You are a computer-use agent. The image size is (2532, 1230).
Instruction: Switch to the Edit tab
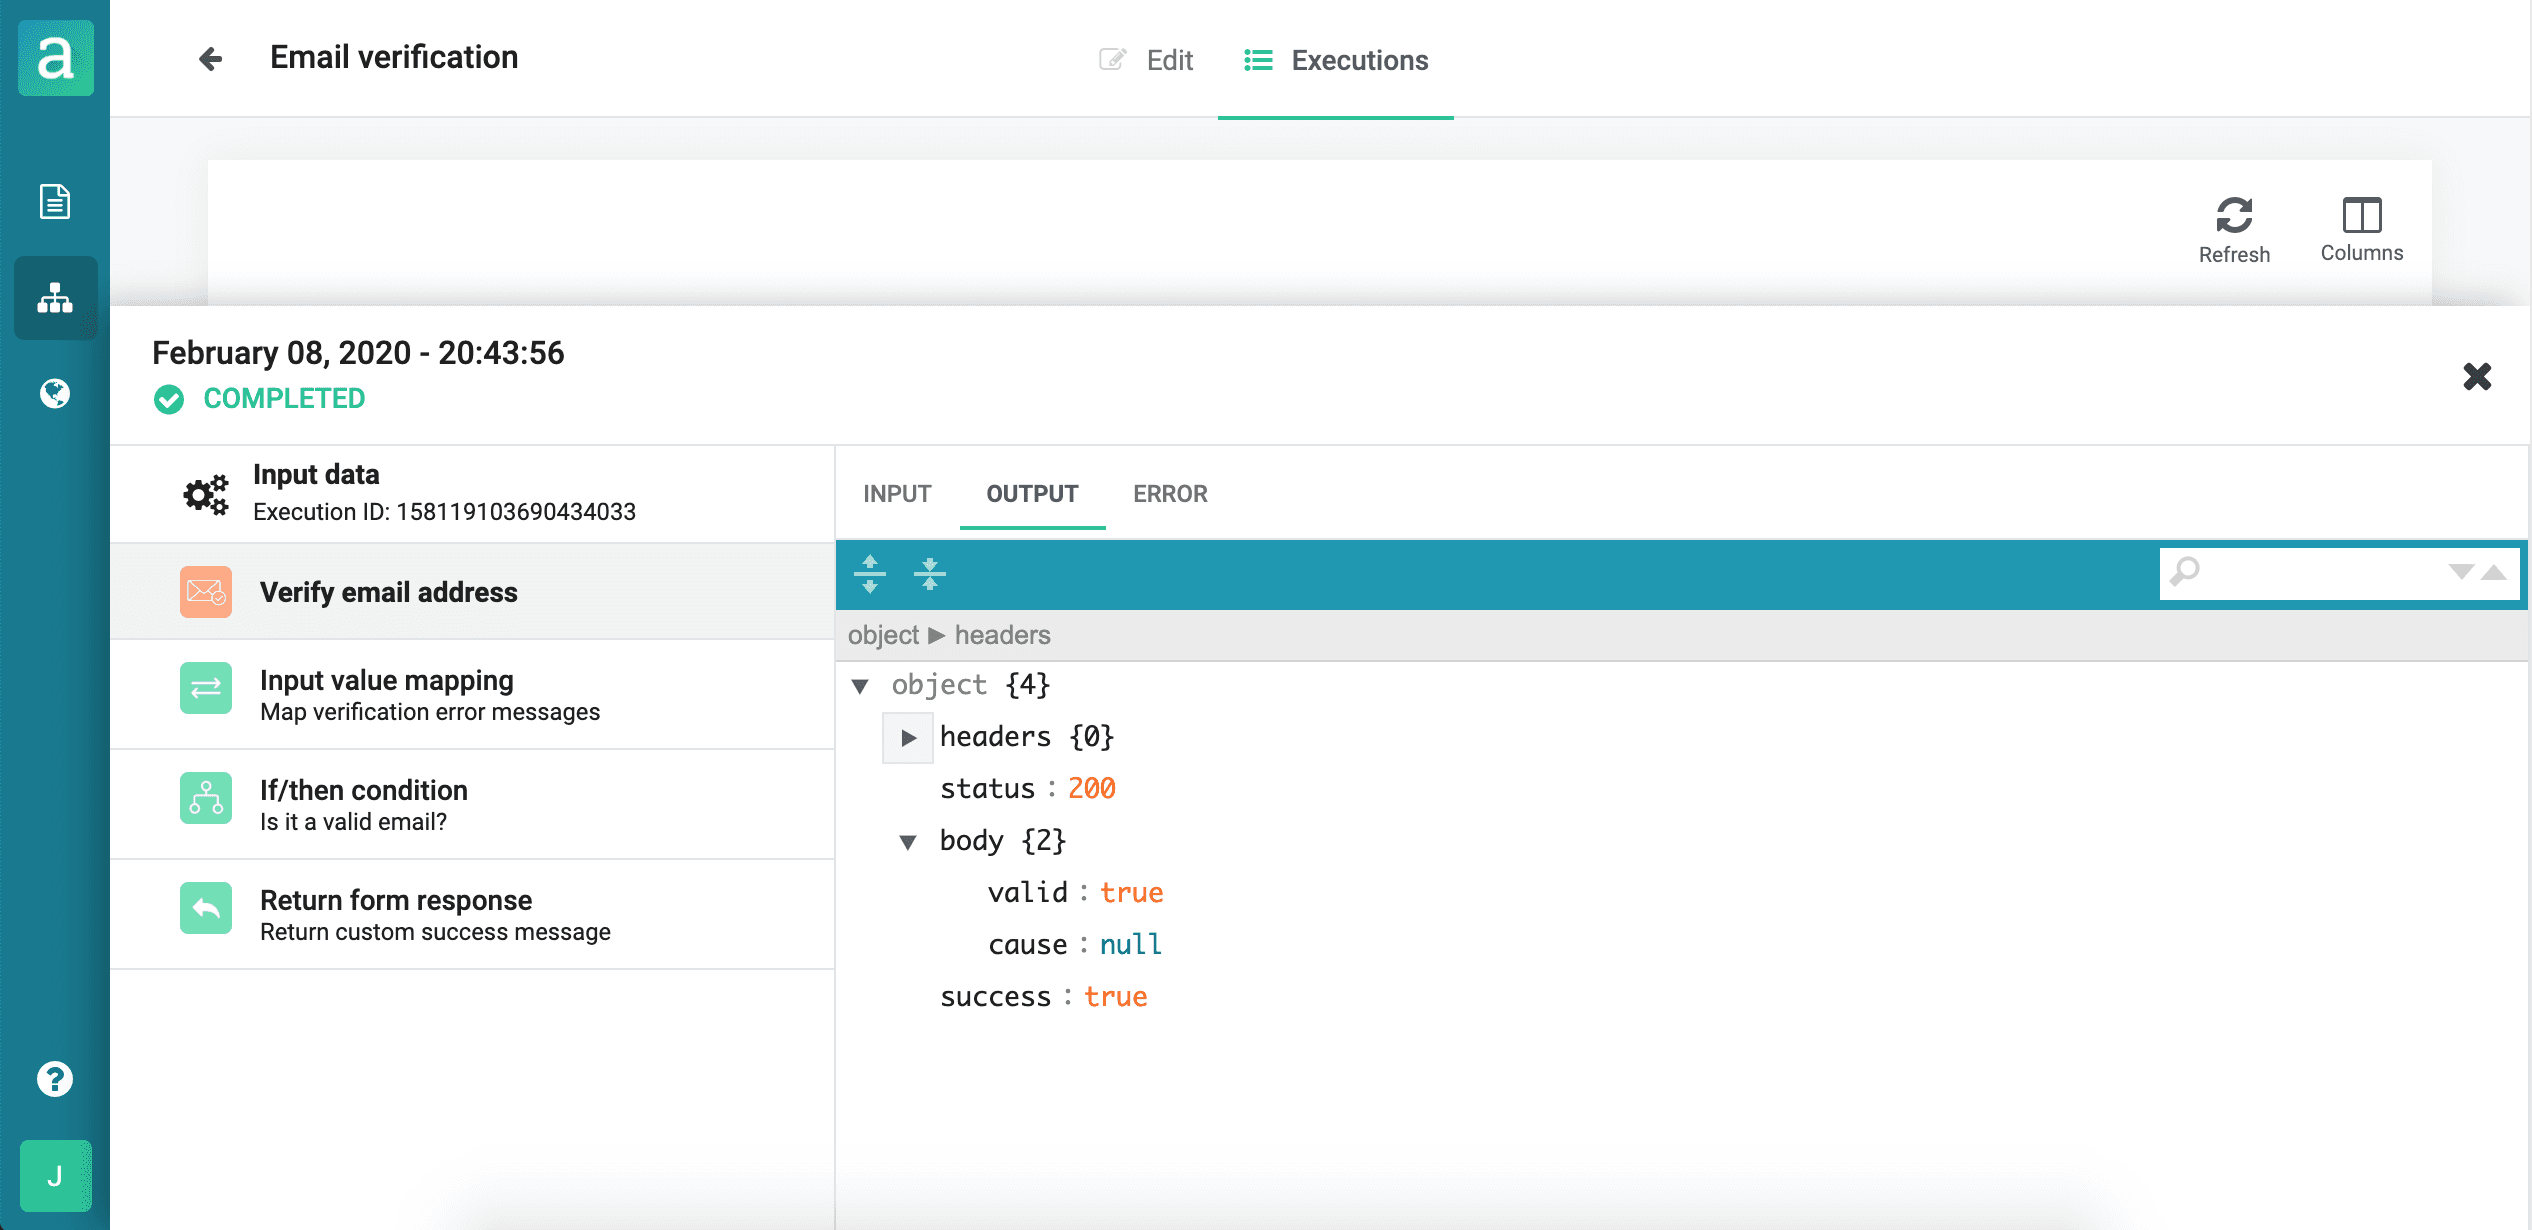[1146, 60]
